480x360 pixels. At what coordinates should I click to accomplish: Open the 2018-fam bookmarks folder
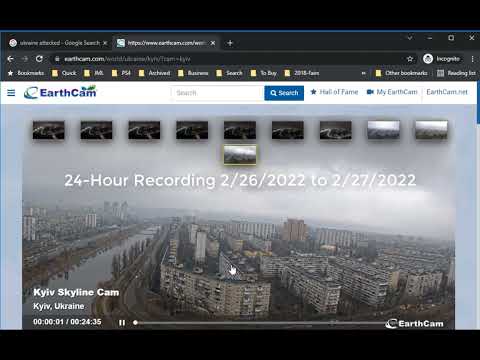pyautogui.click(x=302, y=73)
